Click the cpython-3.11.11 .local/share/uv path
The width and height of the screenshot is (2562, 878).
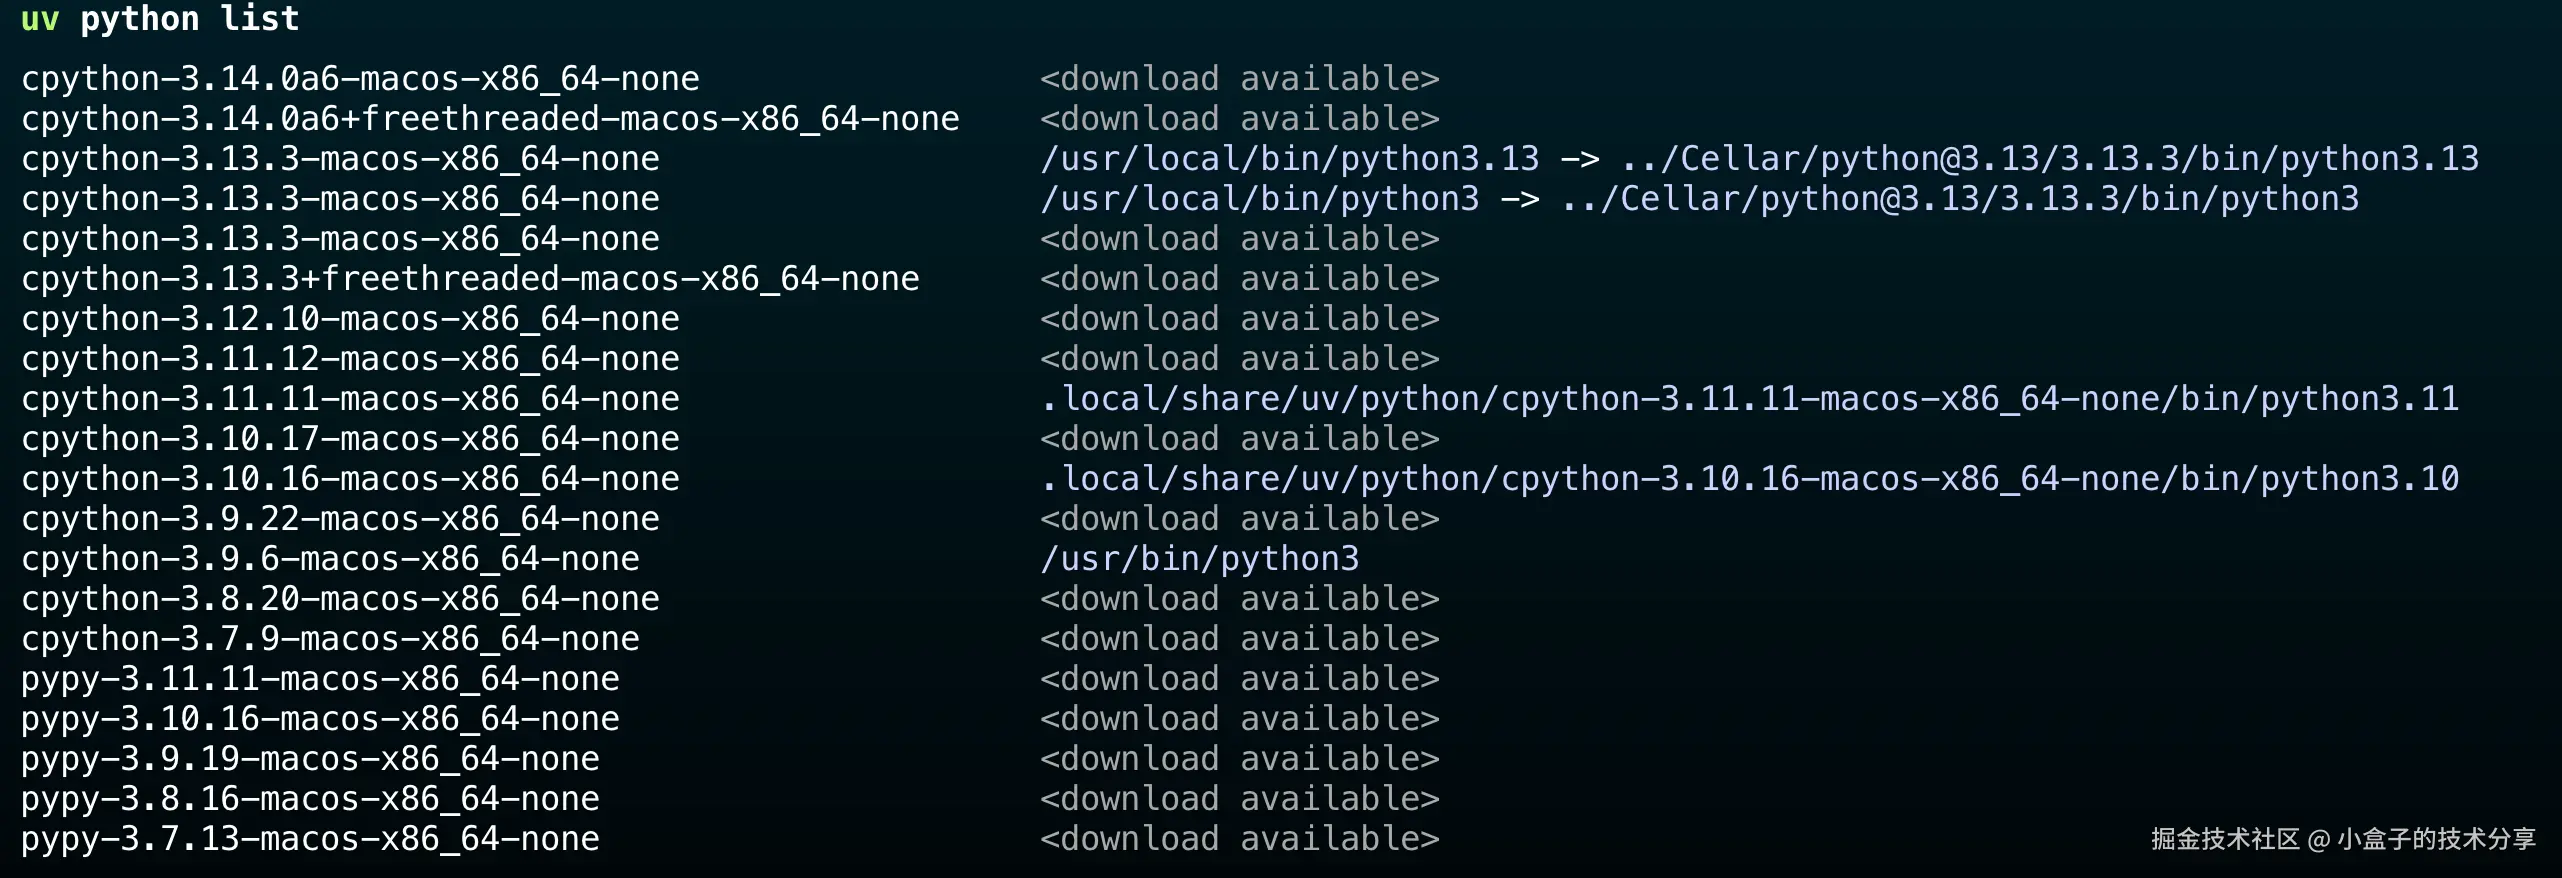1748,399
